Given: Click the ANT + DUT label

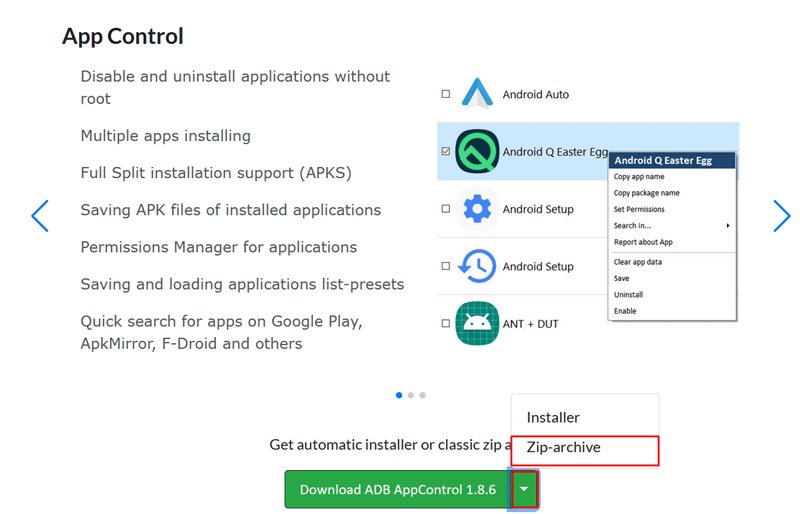Looking at the screenshot, I should point(530,324).
